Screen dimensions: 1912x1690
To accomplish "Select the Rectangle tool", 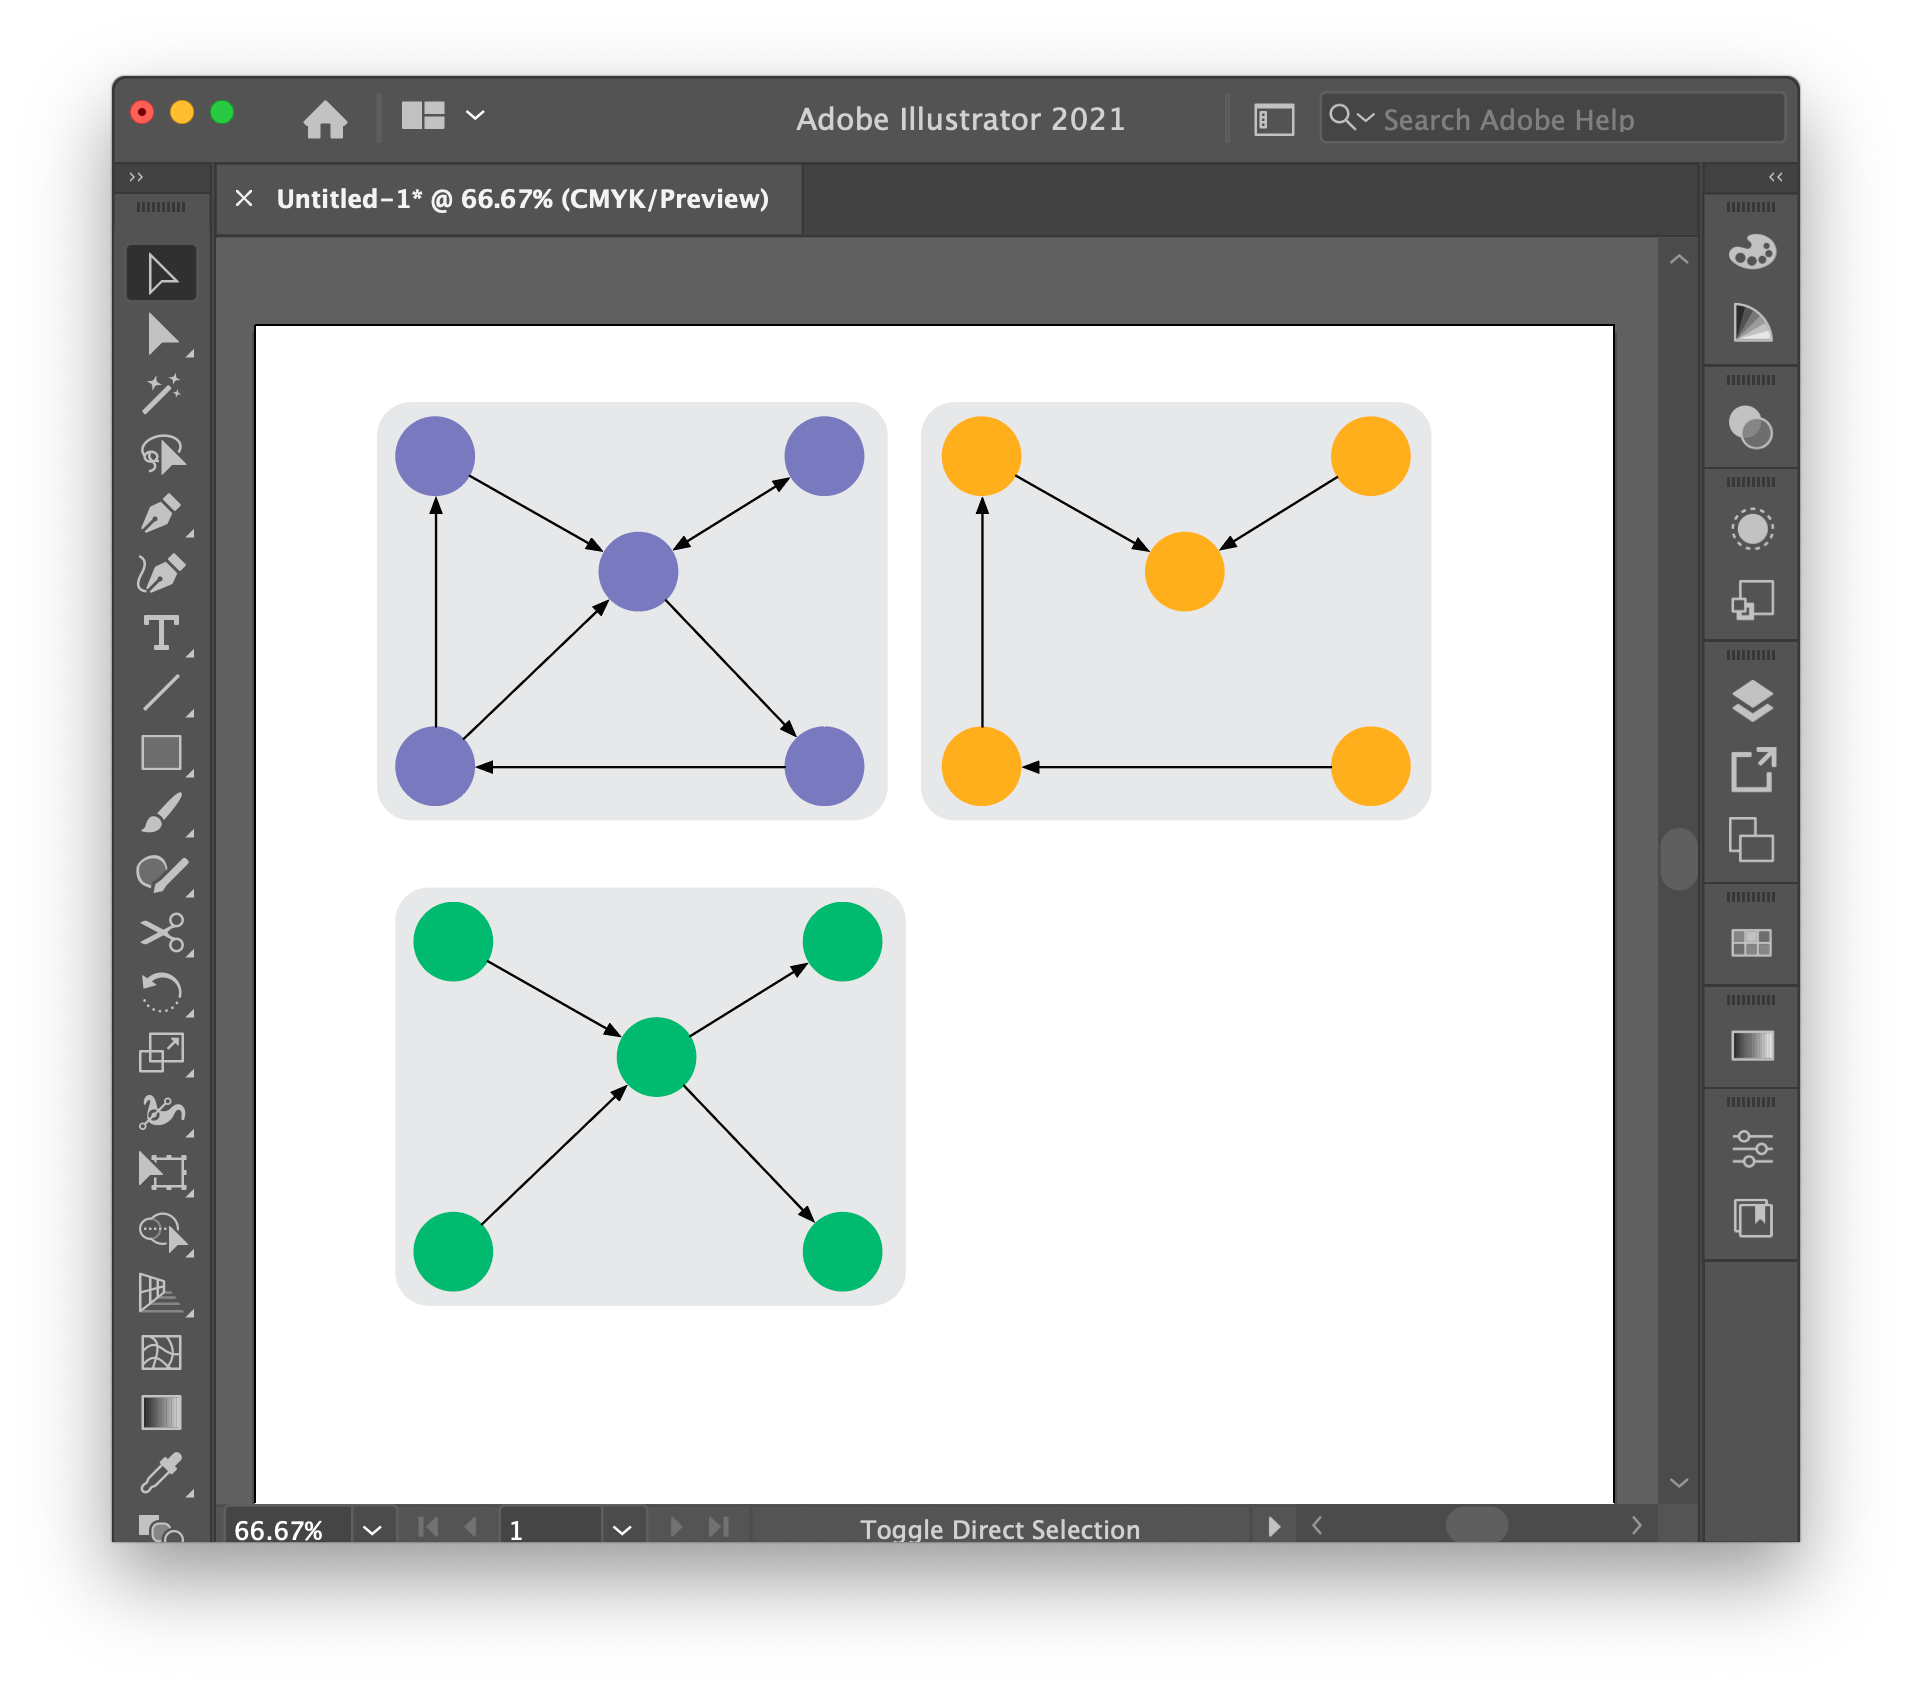I will 161,753.
